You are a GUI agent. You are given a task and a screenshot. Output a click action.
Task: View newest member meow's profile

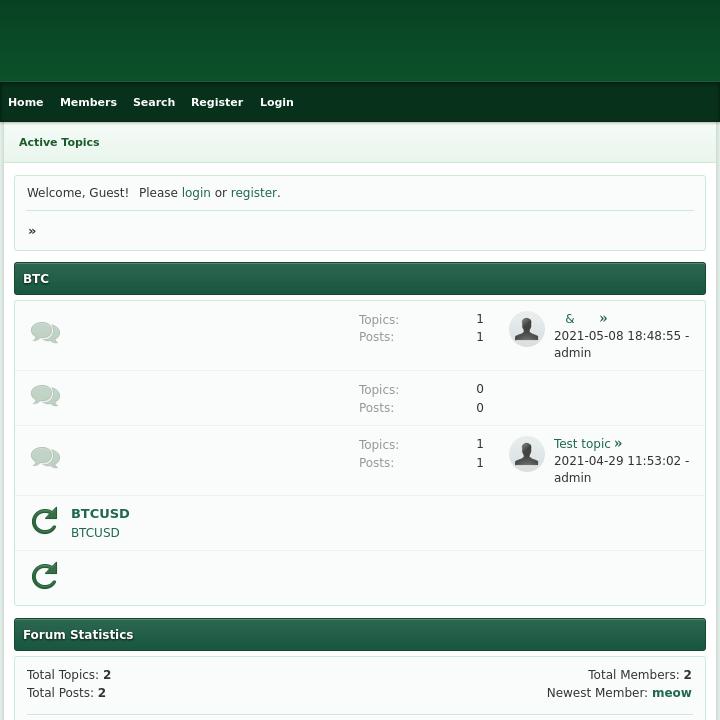pos(671,692)
